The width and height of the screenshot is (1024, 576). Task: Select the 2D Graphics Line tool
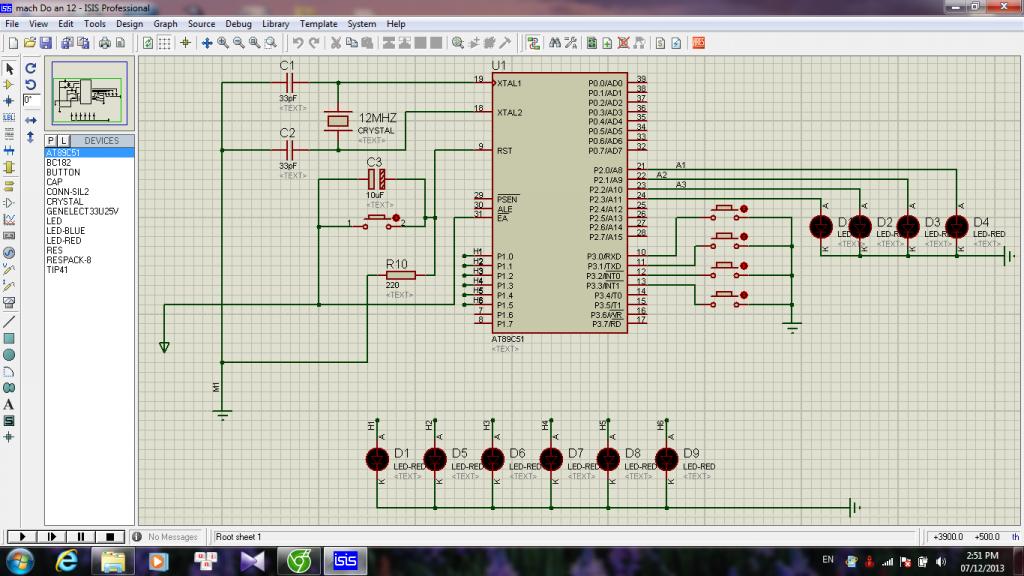(9, 321)
